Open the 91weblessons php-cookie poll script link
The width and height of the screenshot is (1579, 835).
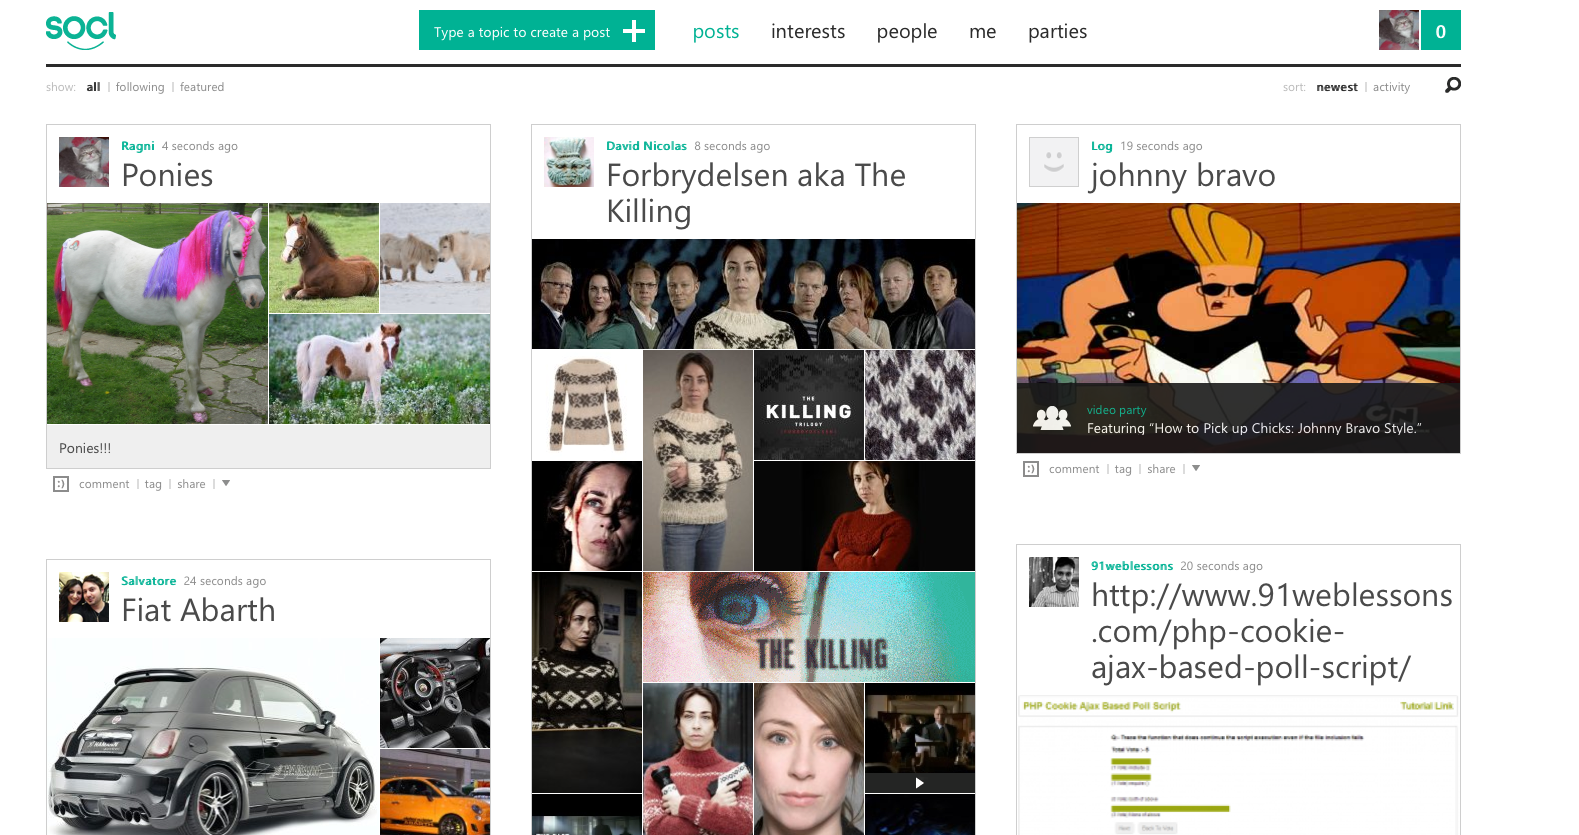(1271, 631)
